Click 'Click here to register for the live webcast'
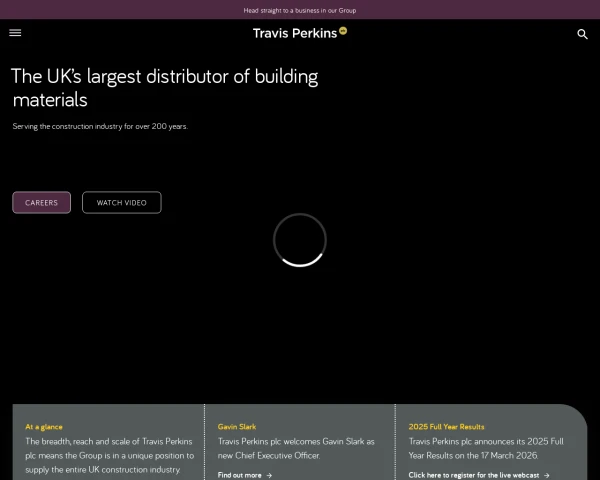 pyautogui.click(x=474, y=475)
